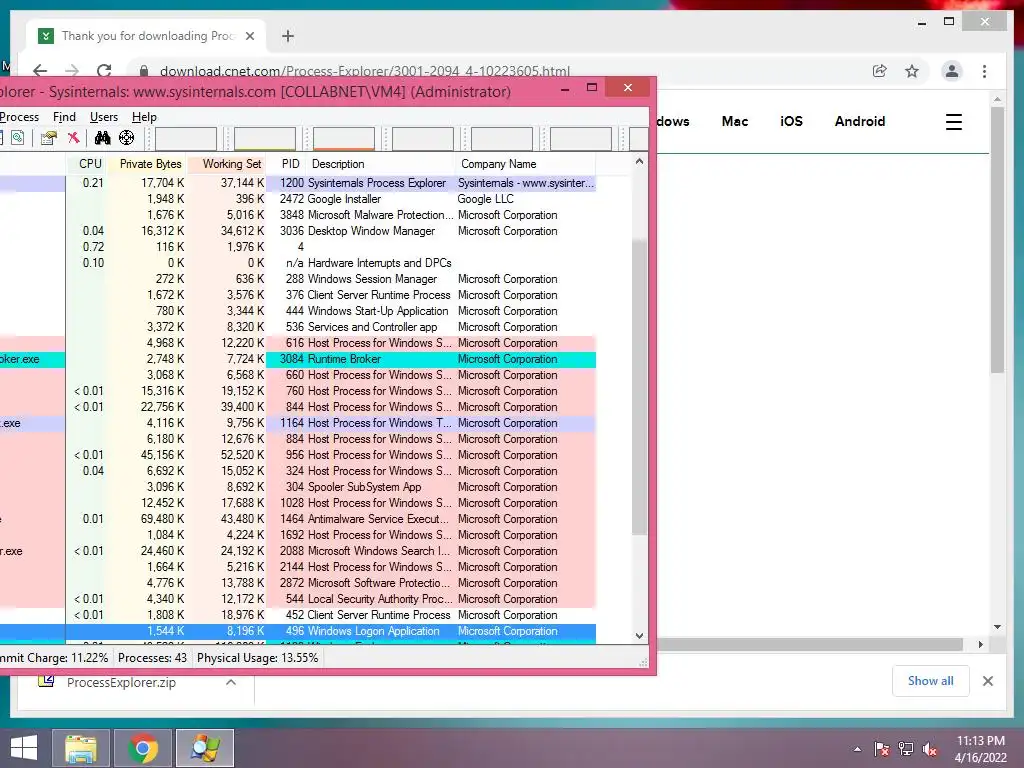Viewport: 1024px width, 768px height.
Task: Select crosshair Find Window's Process target icon
Action: [127, 138]
